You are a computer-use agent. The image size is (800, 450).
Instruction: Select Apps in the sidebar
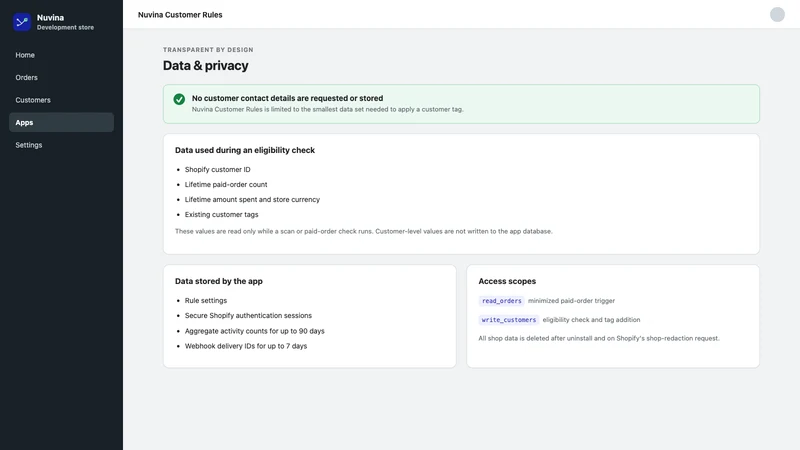pyautogui.click(x=61, y=122)
